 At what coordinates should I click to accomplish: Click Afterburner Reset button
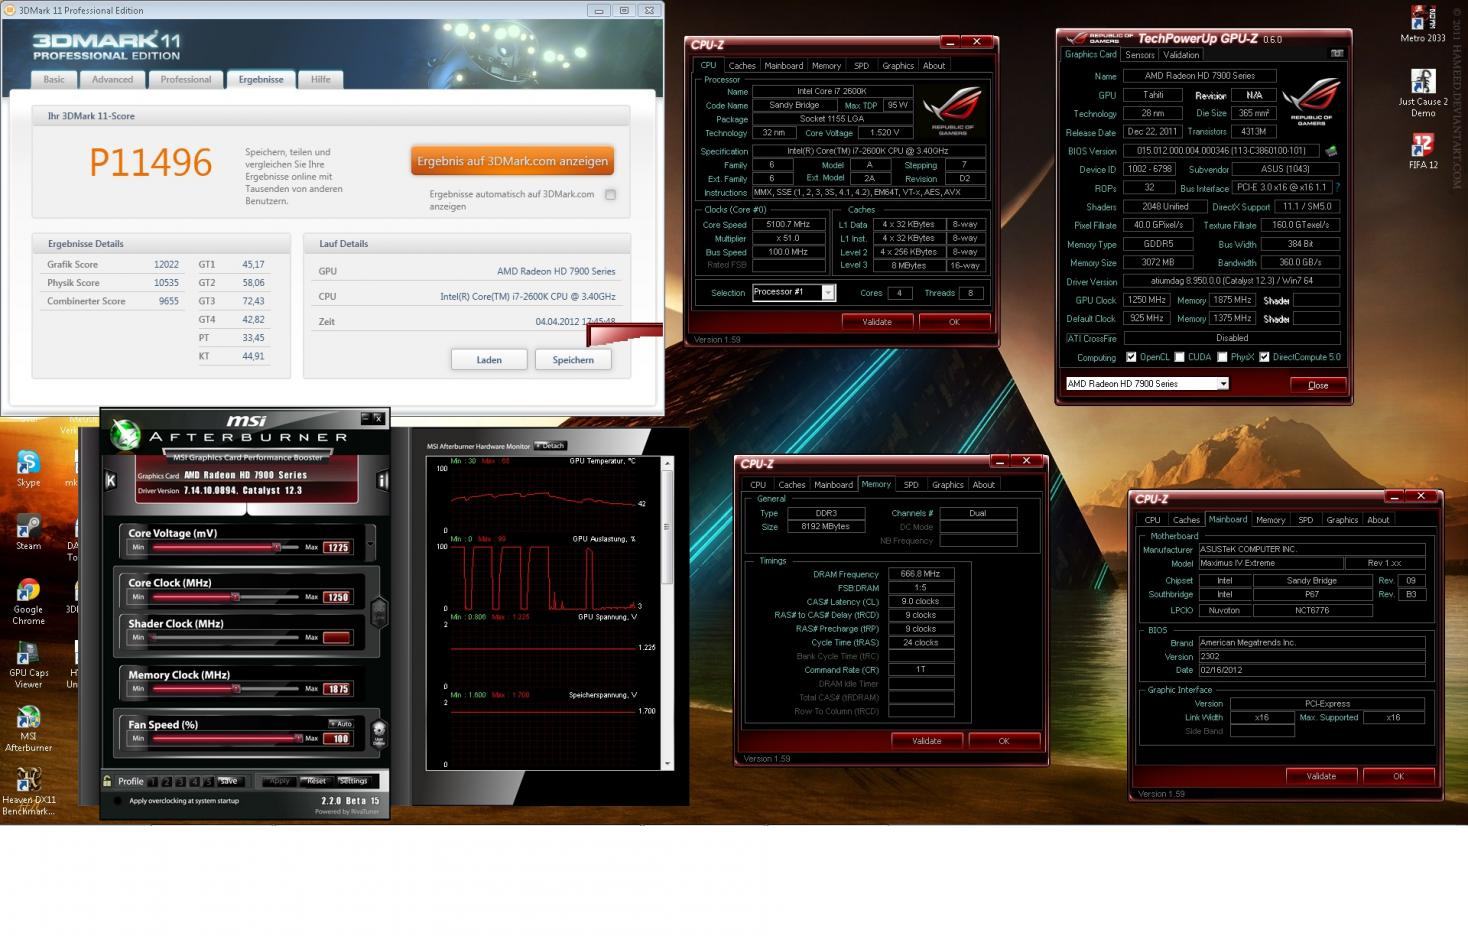point(316,781)
